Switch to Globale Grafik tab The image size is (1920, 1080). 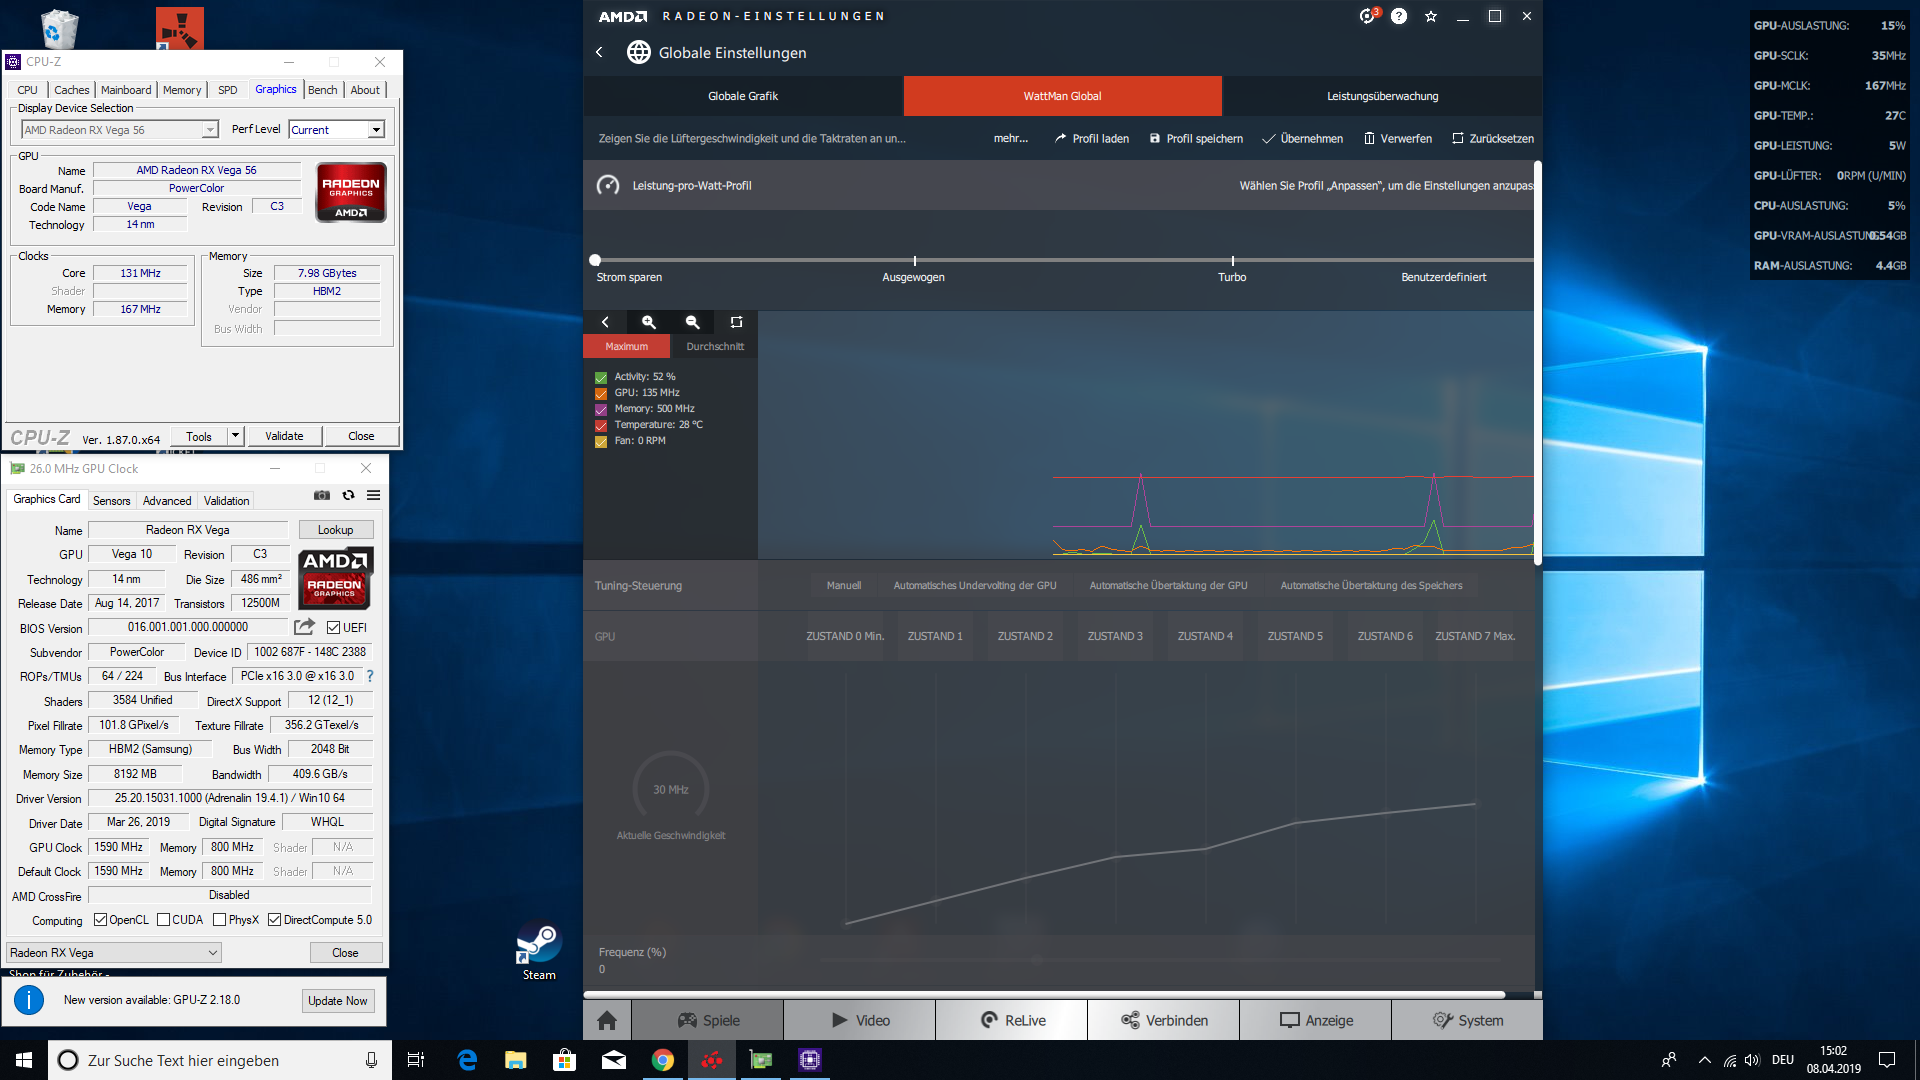click(743, 96)
